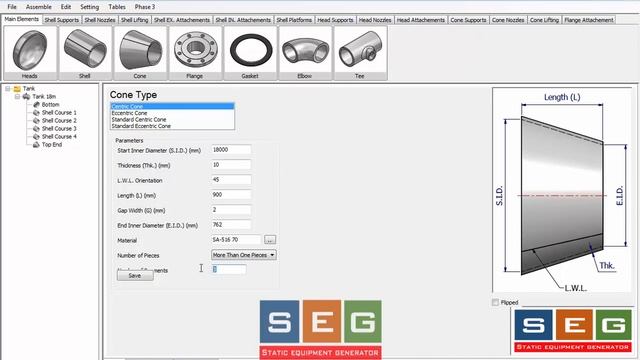Select the Heads element icon
Viewport: 640px width, 360px height.
click(30, 53)
